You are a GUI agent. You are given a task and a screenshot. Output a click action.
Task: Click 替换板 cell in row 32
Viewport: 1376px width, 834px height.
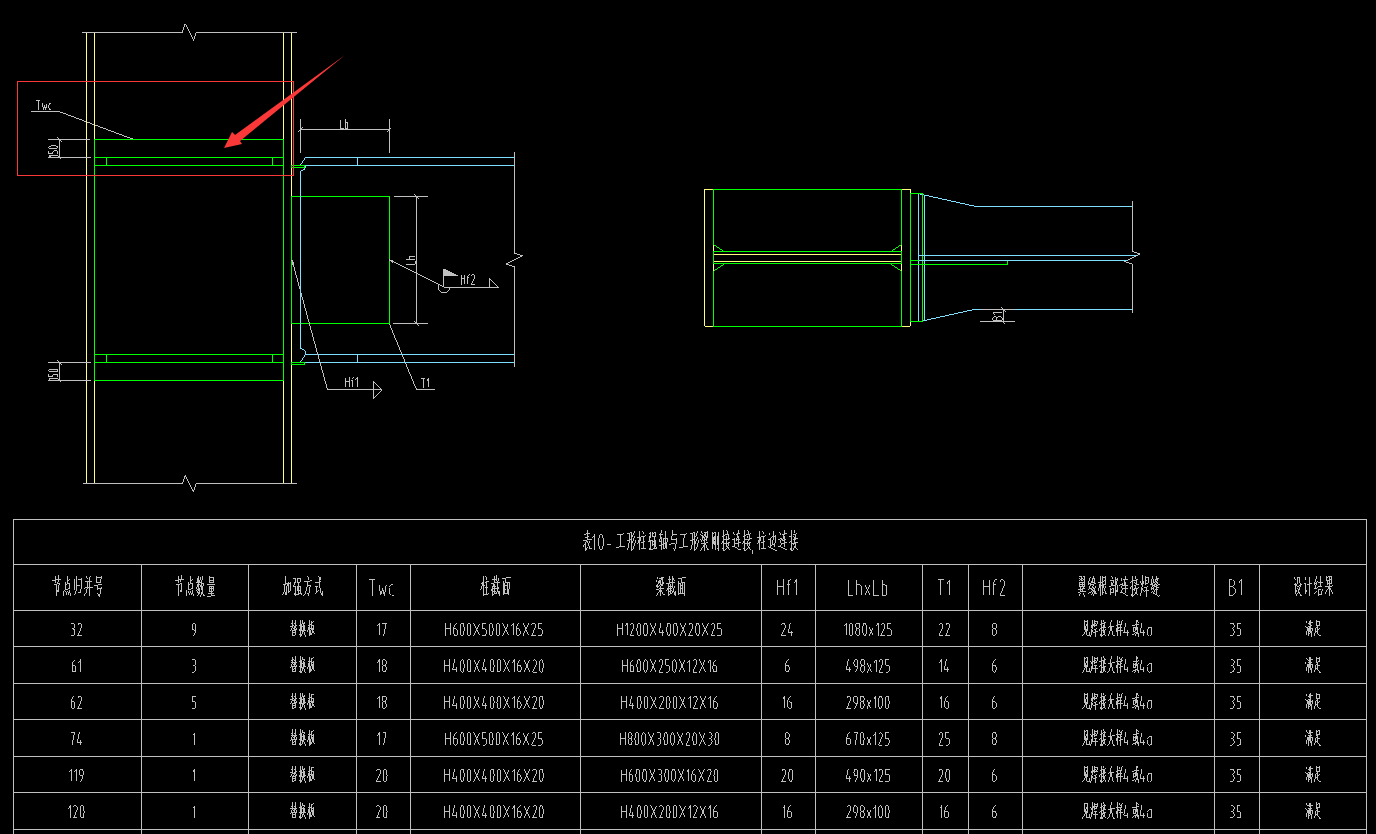tap(303, 630)
